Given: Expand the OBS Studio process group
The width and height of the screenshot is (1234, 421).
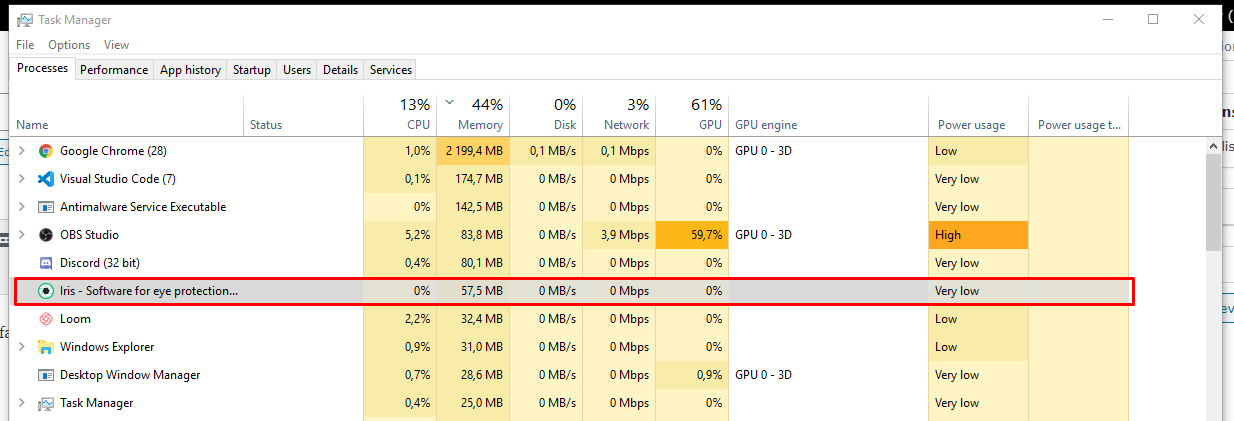Looking at the screenshot, I should tap(22, 235).
